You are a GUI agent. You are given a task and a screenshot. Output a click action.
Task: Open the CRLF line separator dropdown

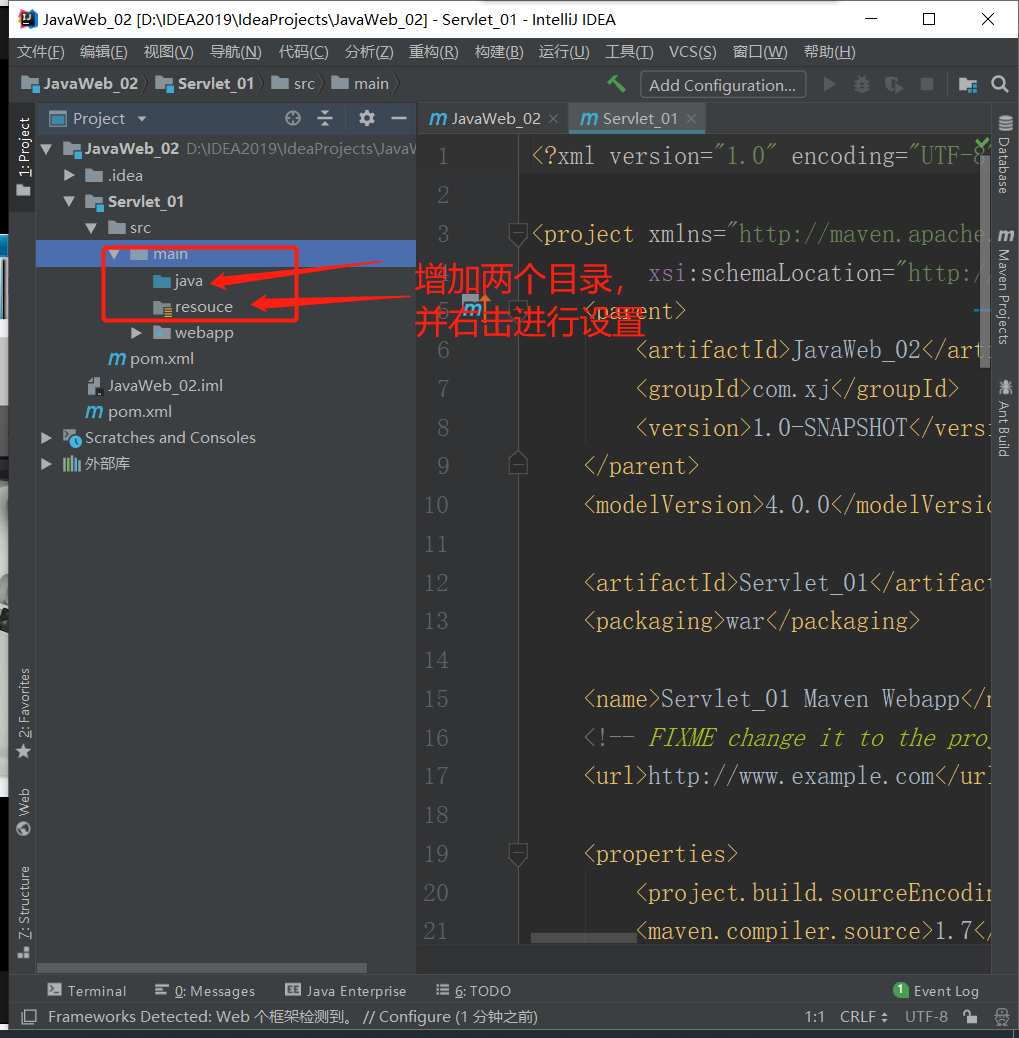click(864, 1017)
